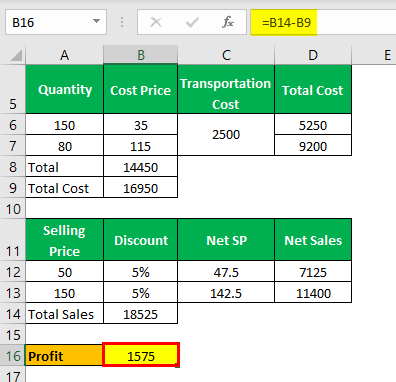Select row 14 header
396x382 pixels.
coord(13,314)
